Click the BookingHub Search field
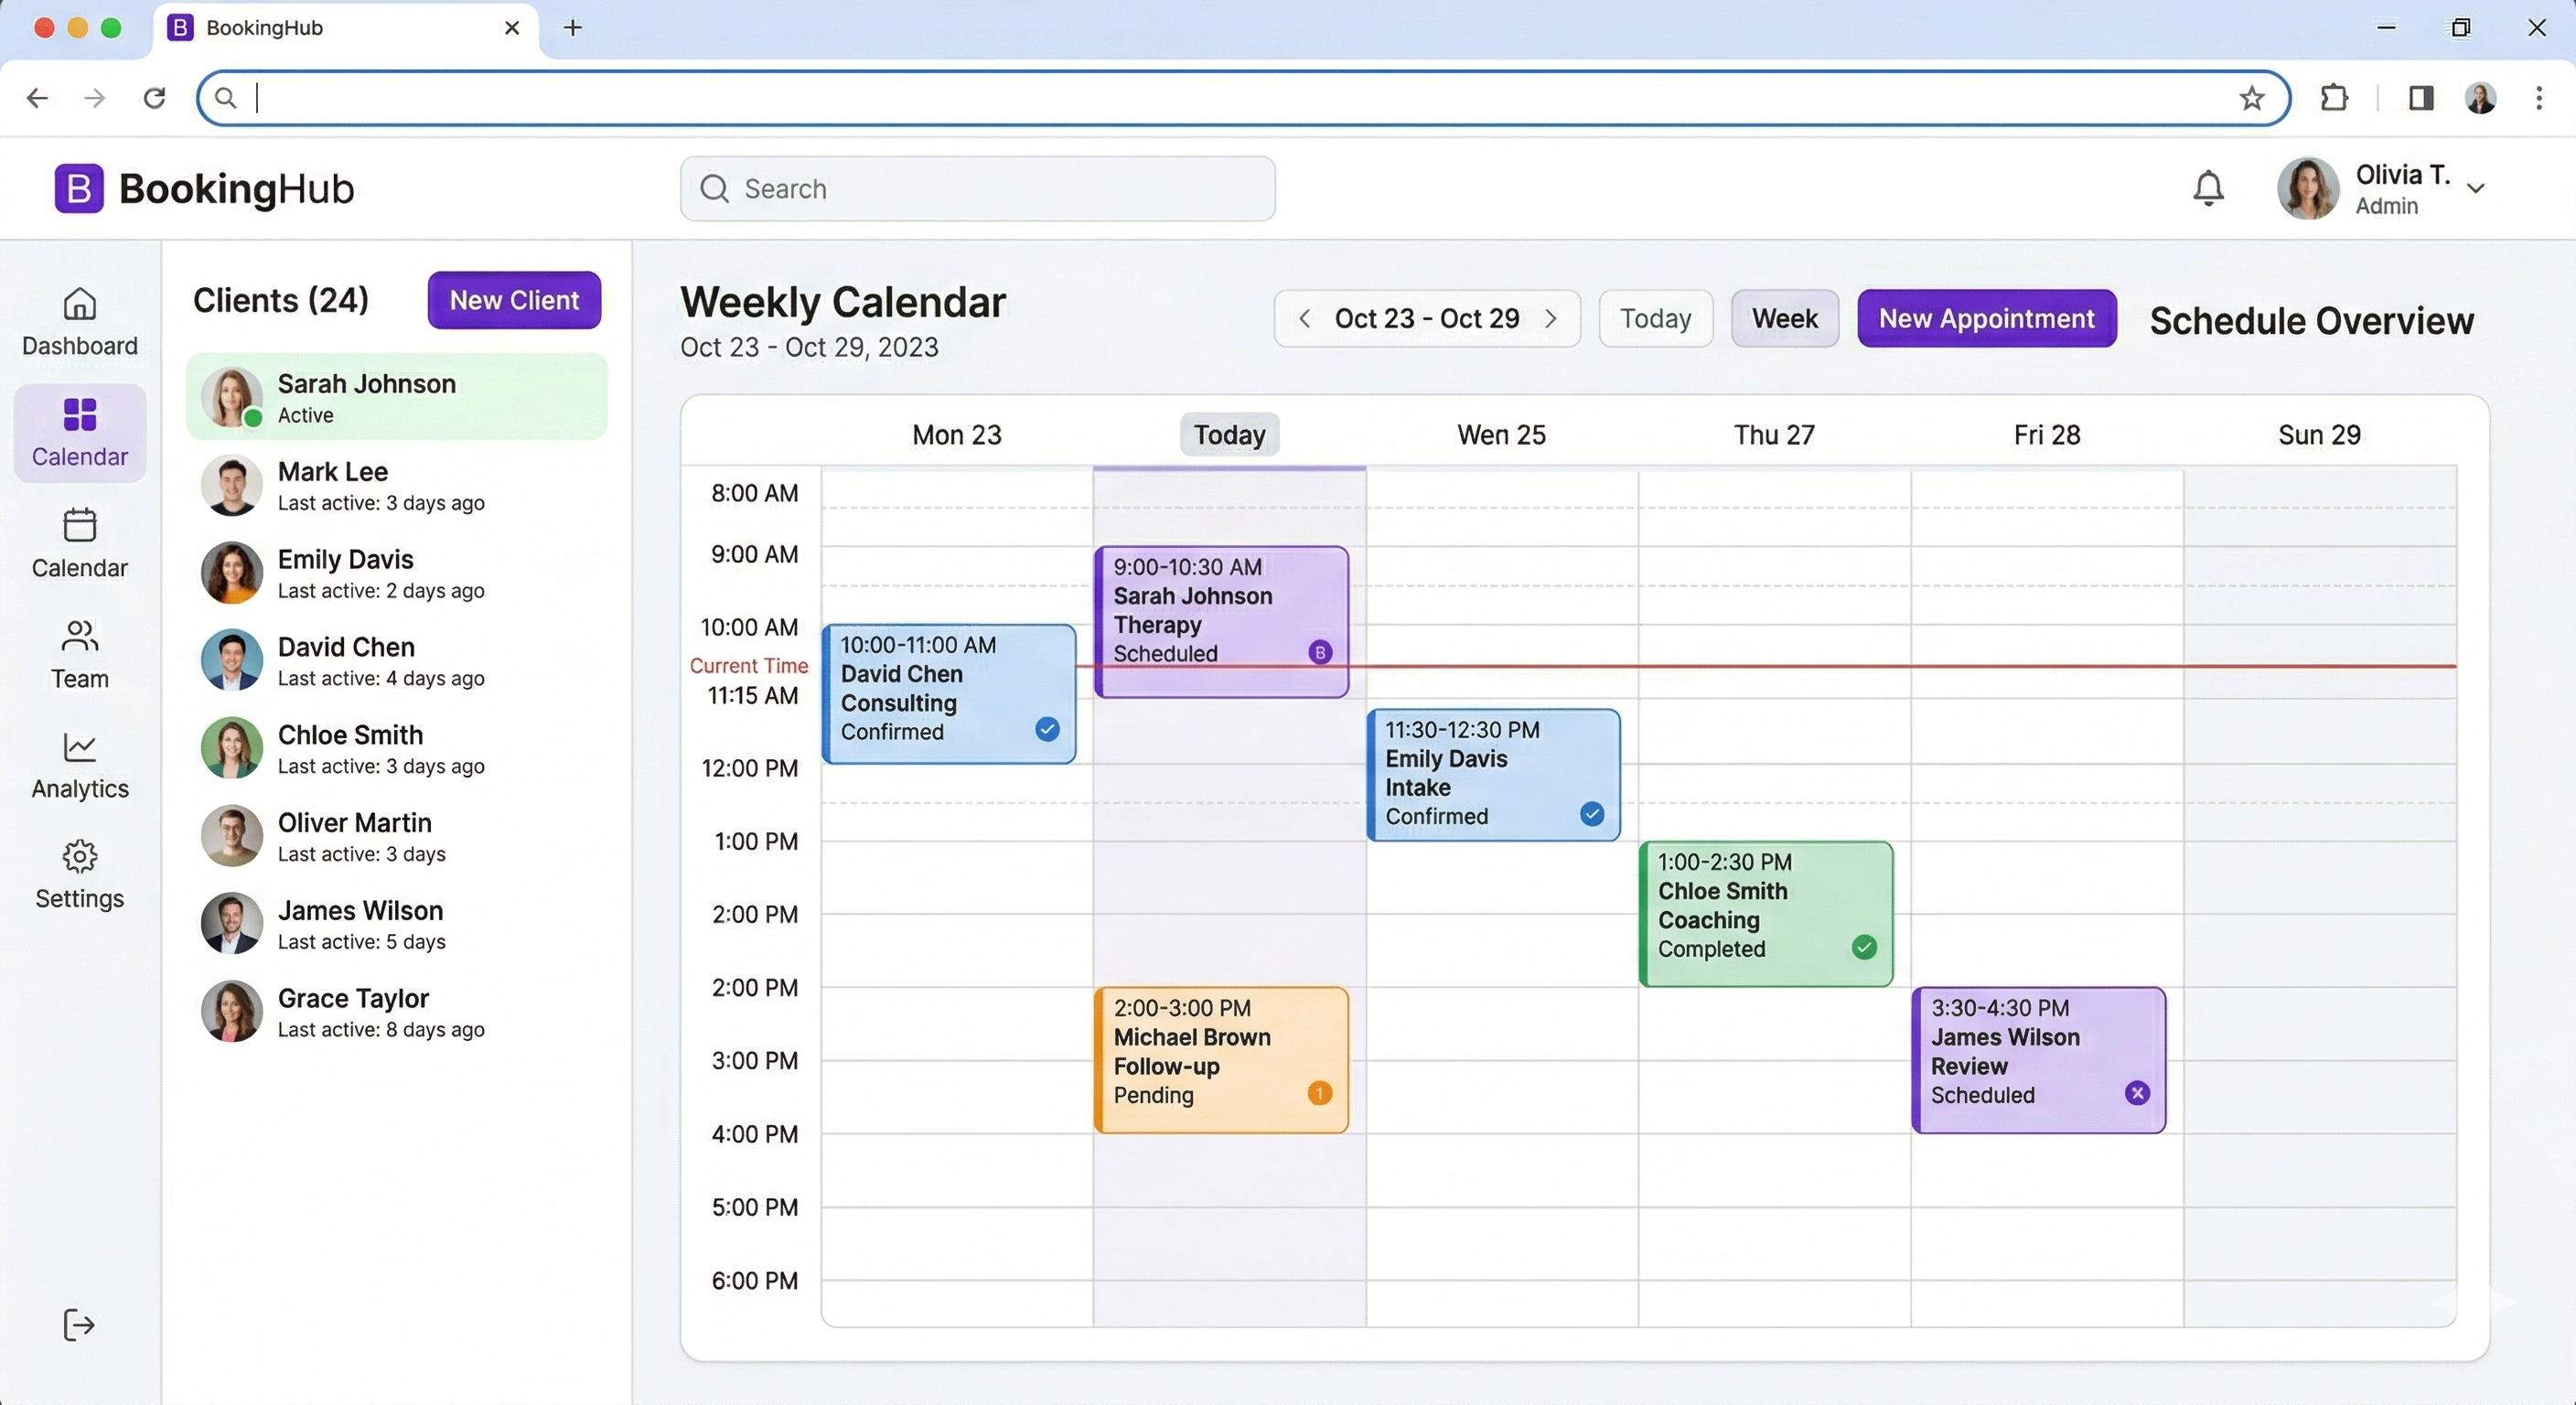The image size is (2576, 1405). [x=977, y=188]
